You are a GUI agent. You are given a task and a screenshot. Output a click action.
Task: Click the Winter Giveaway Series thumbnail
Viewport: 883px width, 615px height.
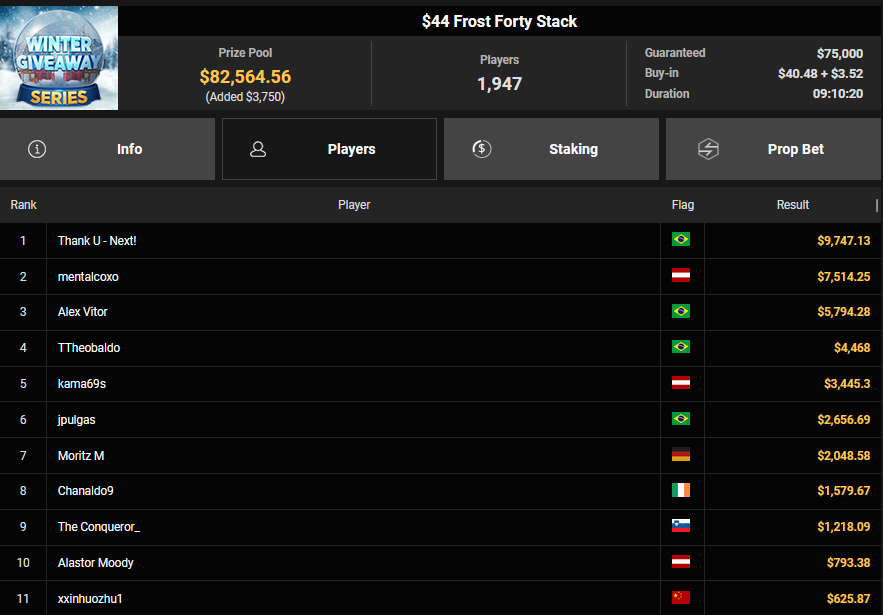[x=59, y=58]
